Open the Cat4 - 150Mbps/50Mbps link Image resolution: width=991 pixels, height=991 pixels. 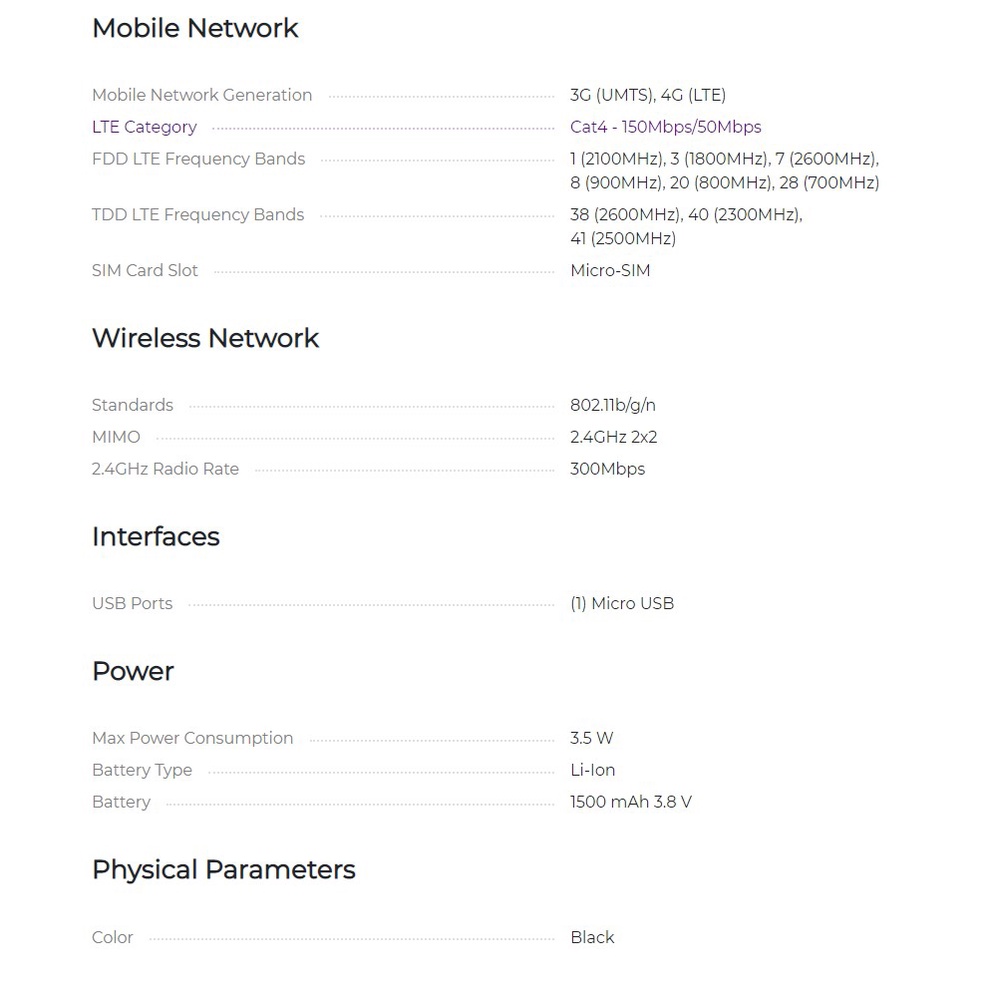[665, 127]
